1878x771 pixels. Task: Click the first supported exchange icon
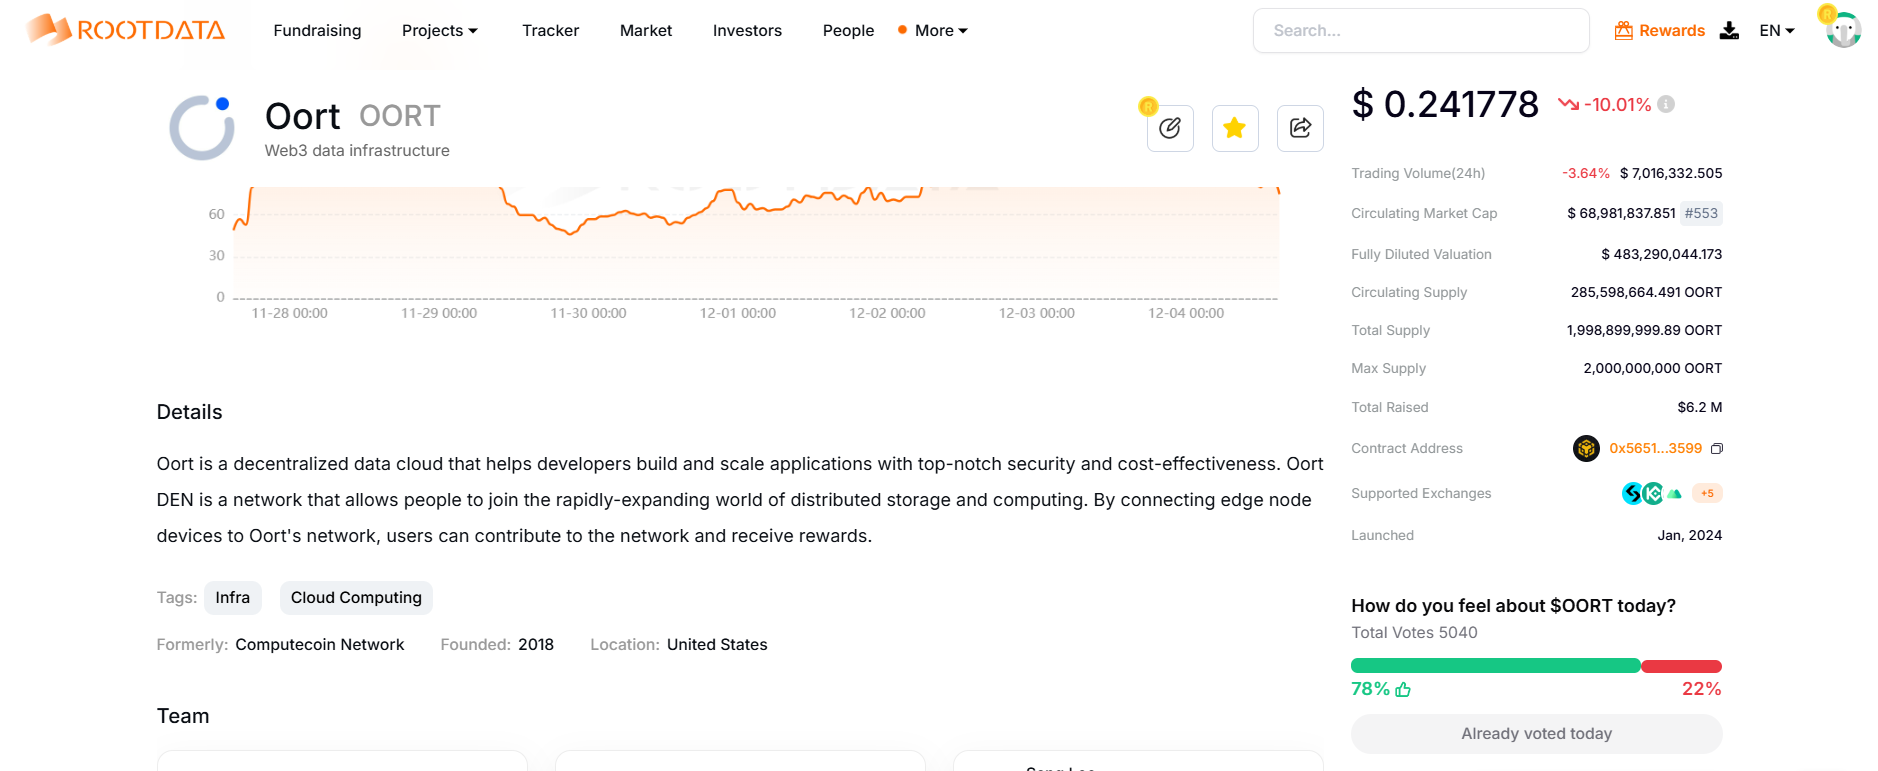(1632, 493)
